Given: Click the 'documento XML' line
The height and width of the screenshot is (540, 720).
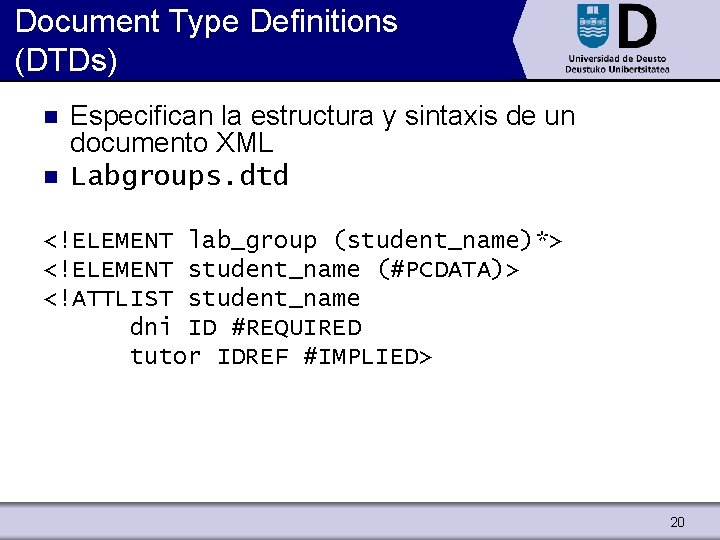Looking at the screenshot, I should point(172,142).
